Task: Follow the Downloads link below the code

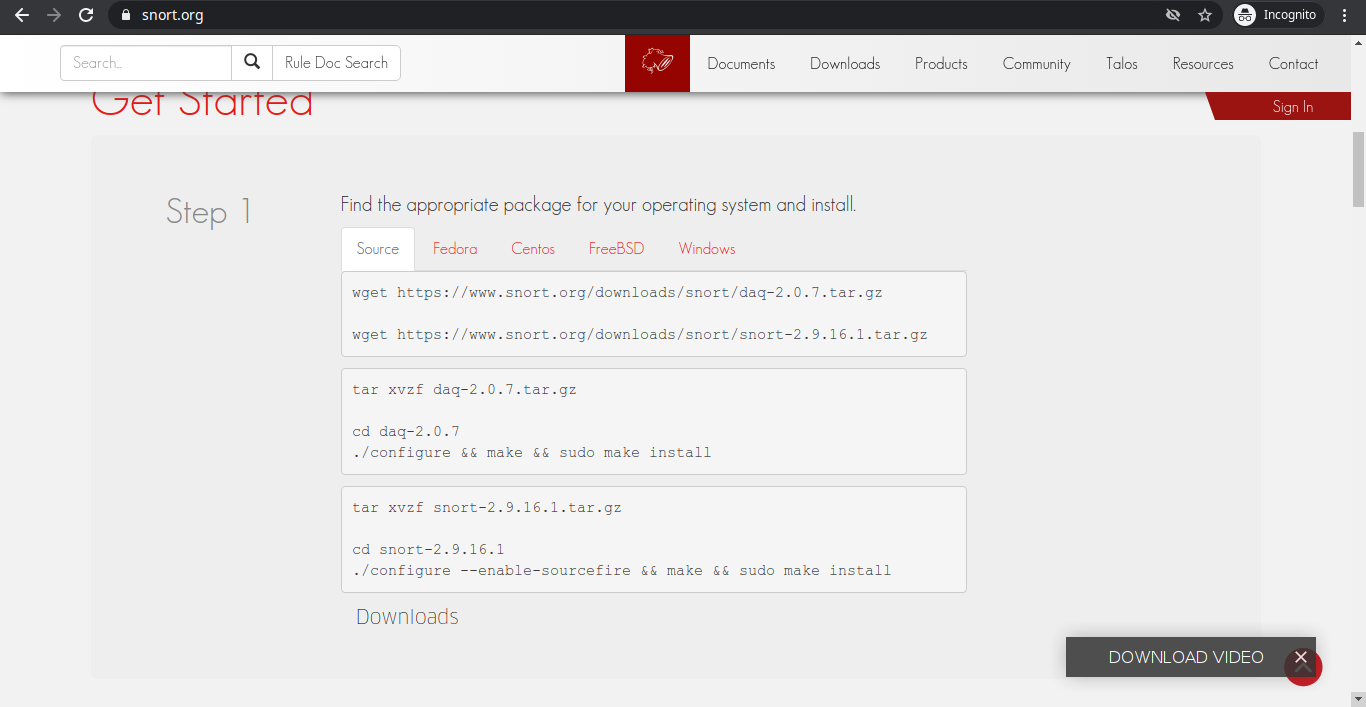Action: pos(407,617)
